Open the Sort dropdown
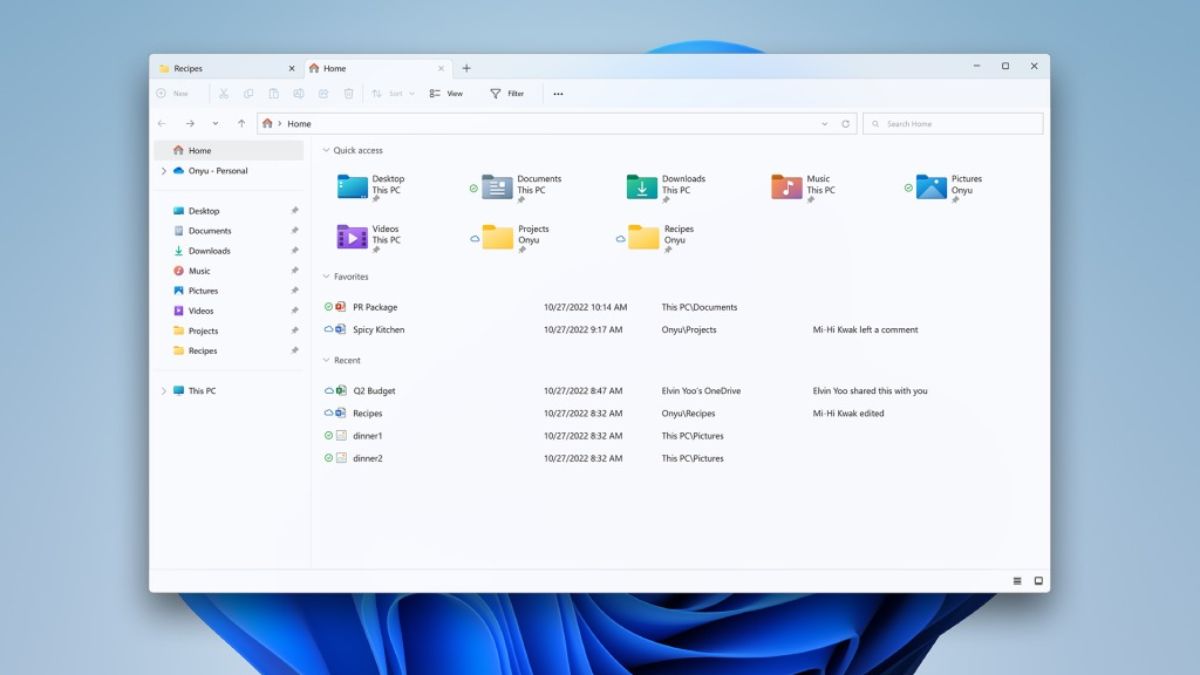1200x675 pixels. pyautogui.click(x=392, y=93)
